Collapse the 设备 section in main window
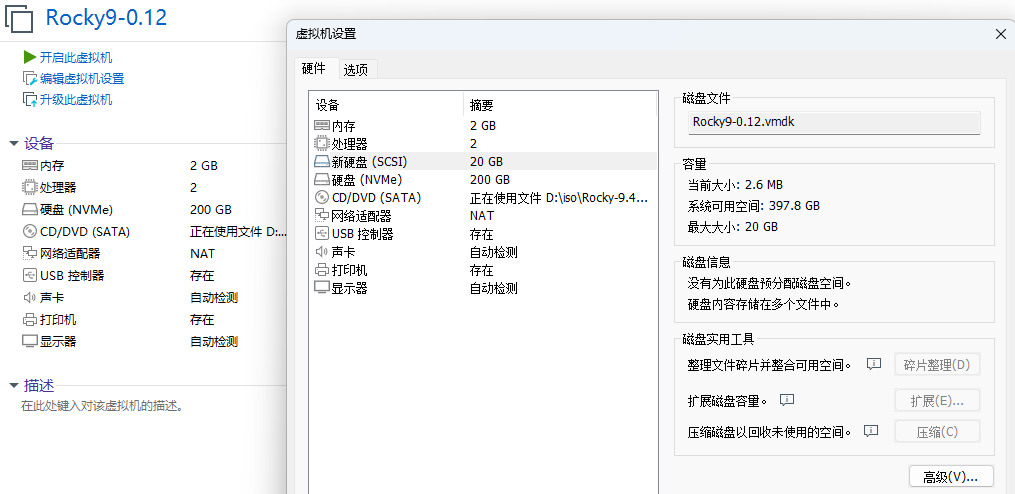 click(x=14, y=144)
